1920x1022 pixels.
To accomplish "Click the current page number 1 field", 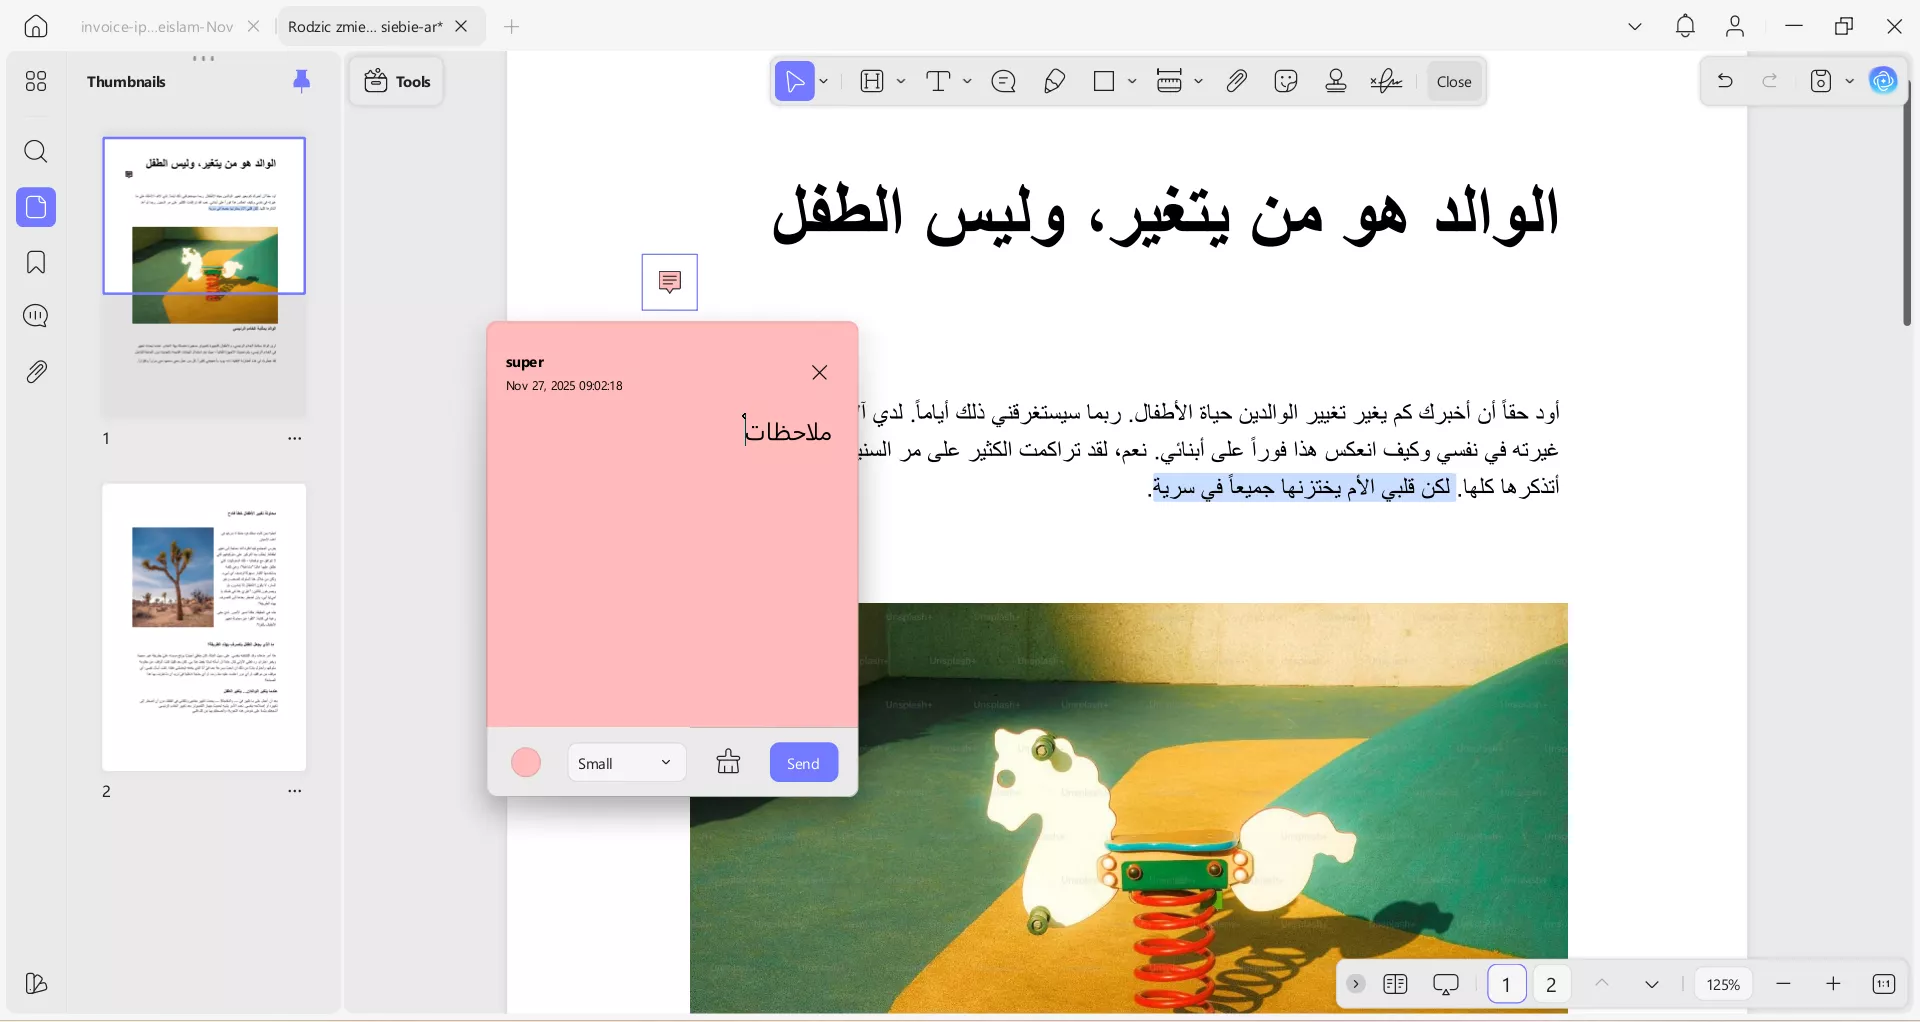I will tap(1507, 984).
